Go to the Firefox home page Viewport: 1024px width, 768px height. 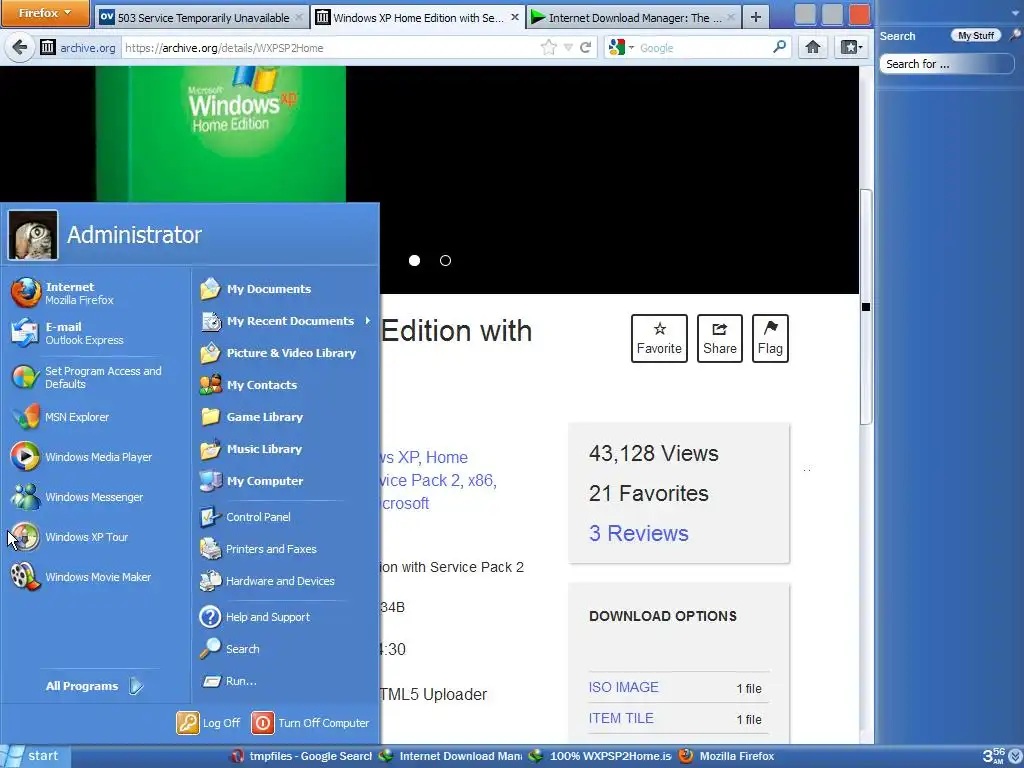[812, 47]
